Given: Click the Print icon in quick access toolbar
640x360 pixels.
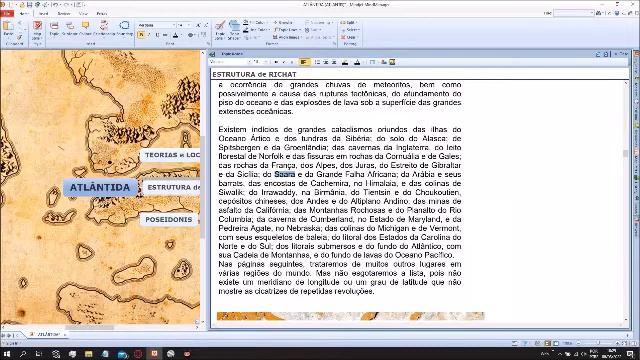Looking at the screenshot, I should 38,4.
